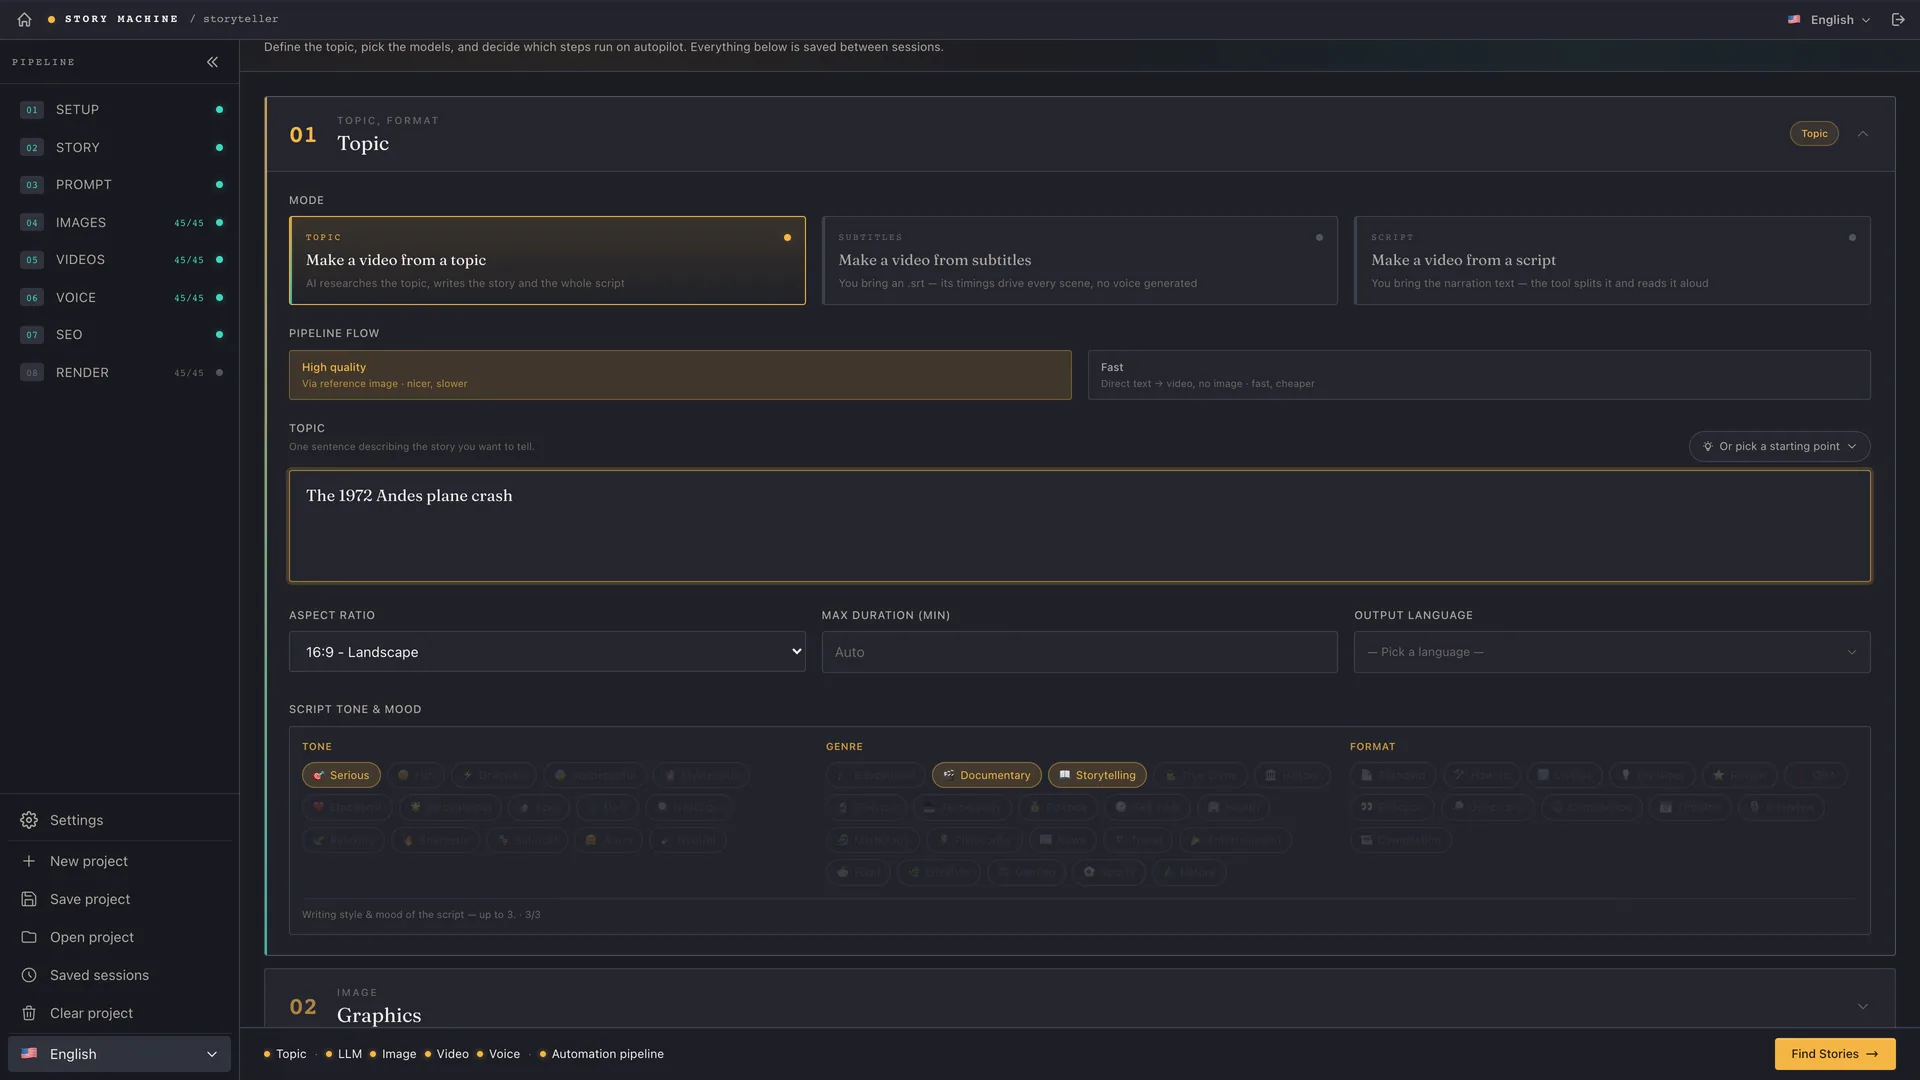Click into the Topic text area
The width and height of the screenshot is (1920, 1080).
[1079, 526]
